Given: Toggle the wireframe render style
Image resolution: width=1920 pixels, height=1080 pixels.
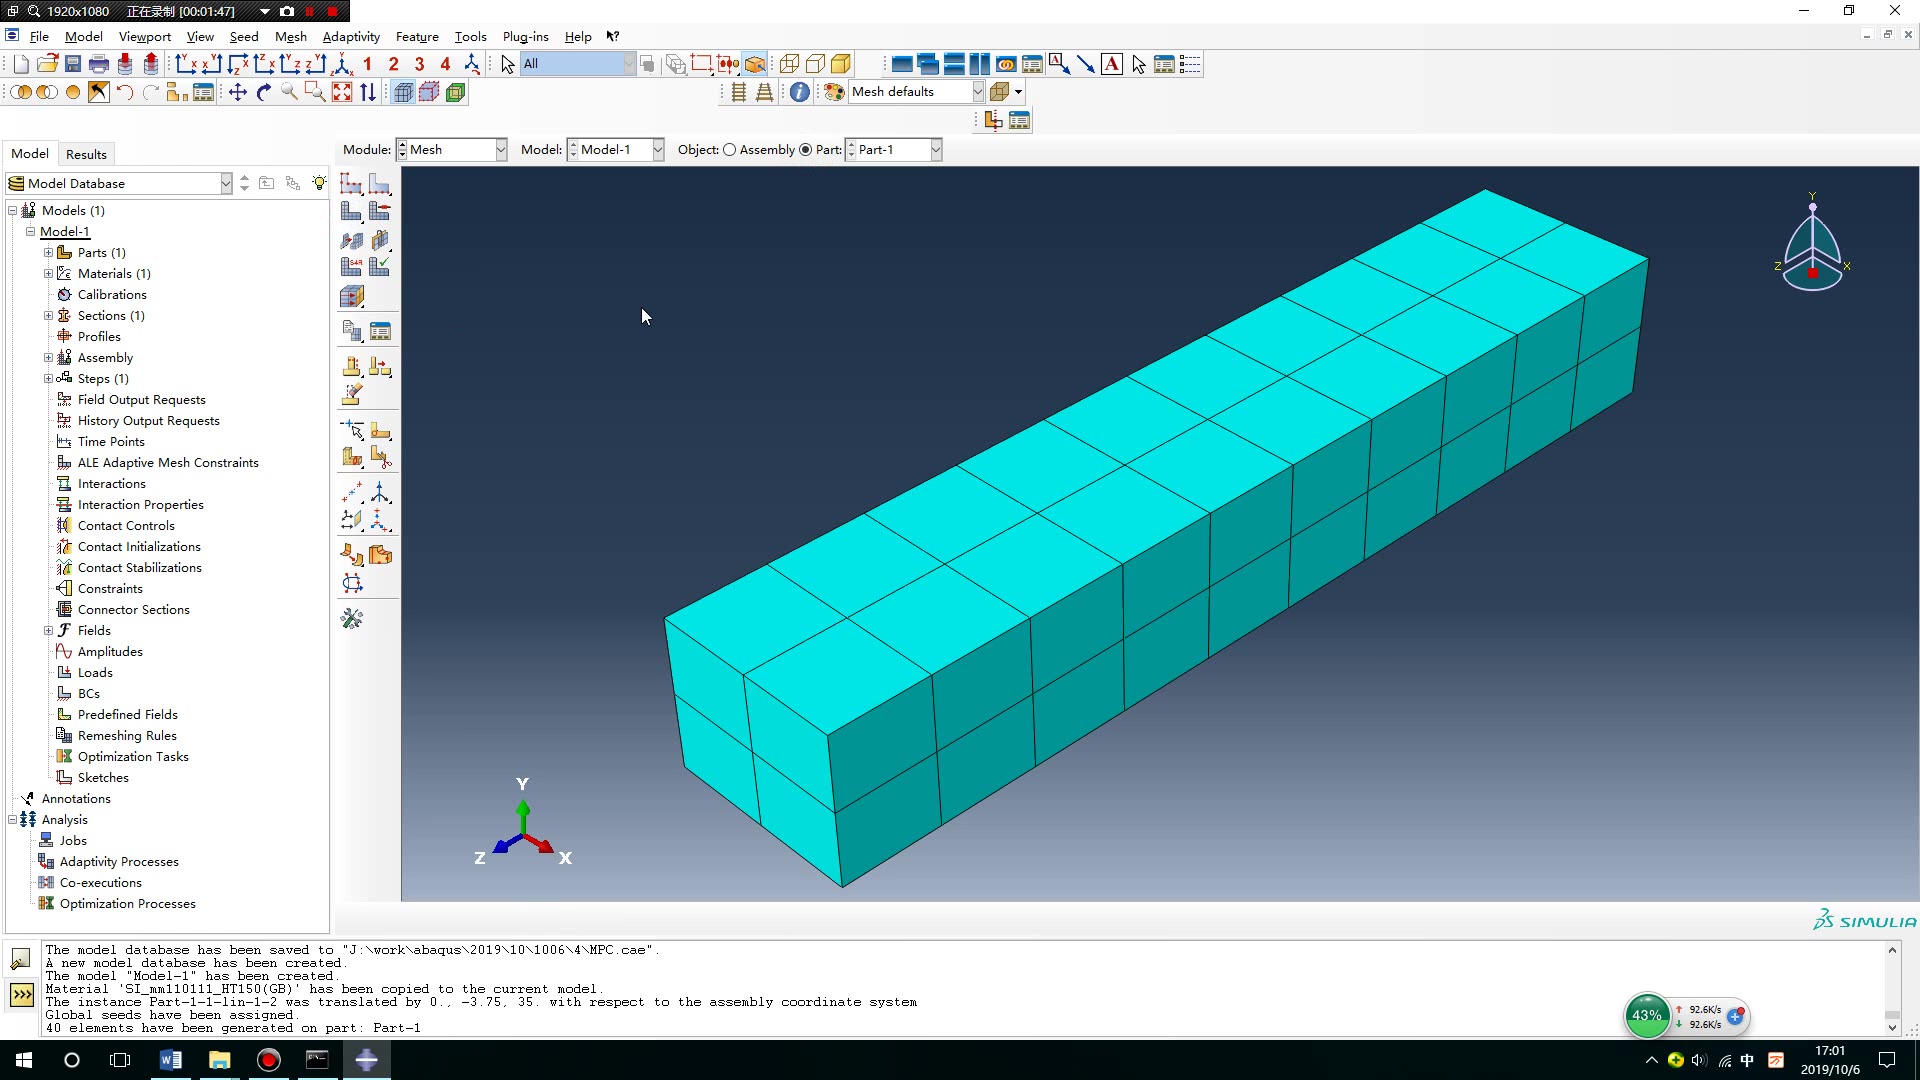Looking at the screenshot, I should pyautogui.click(x=789, y=65).
